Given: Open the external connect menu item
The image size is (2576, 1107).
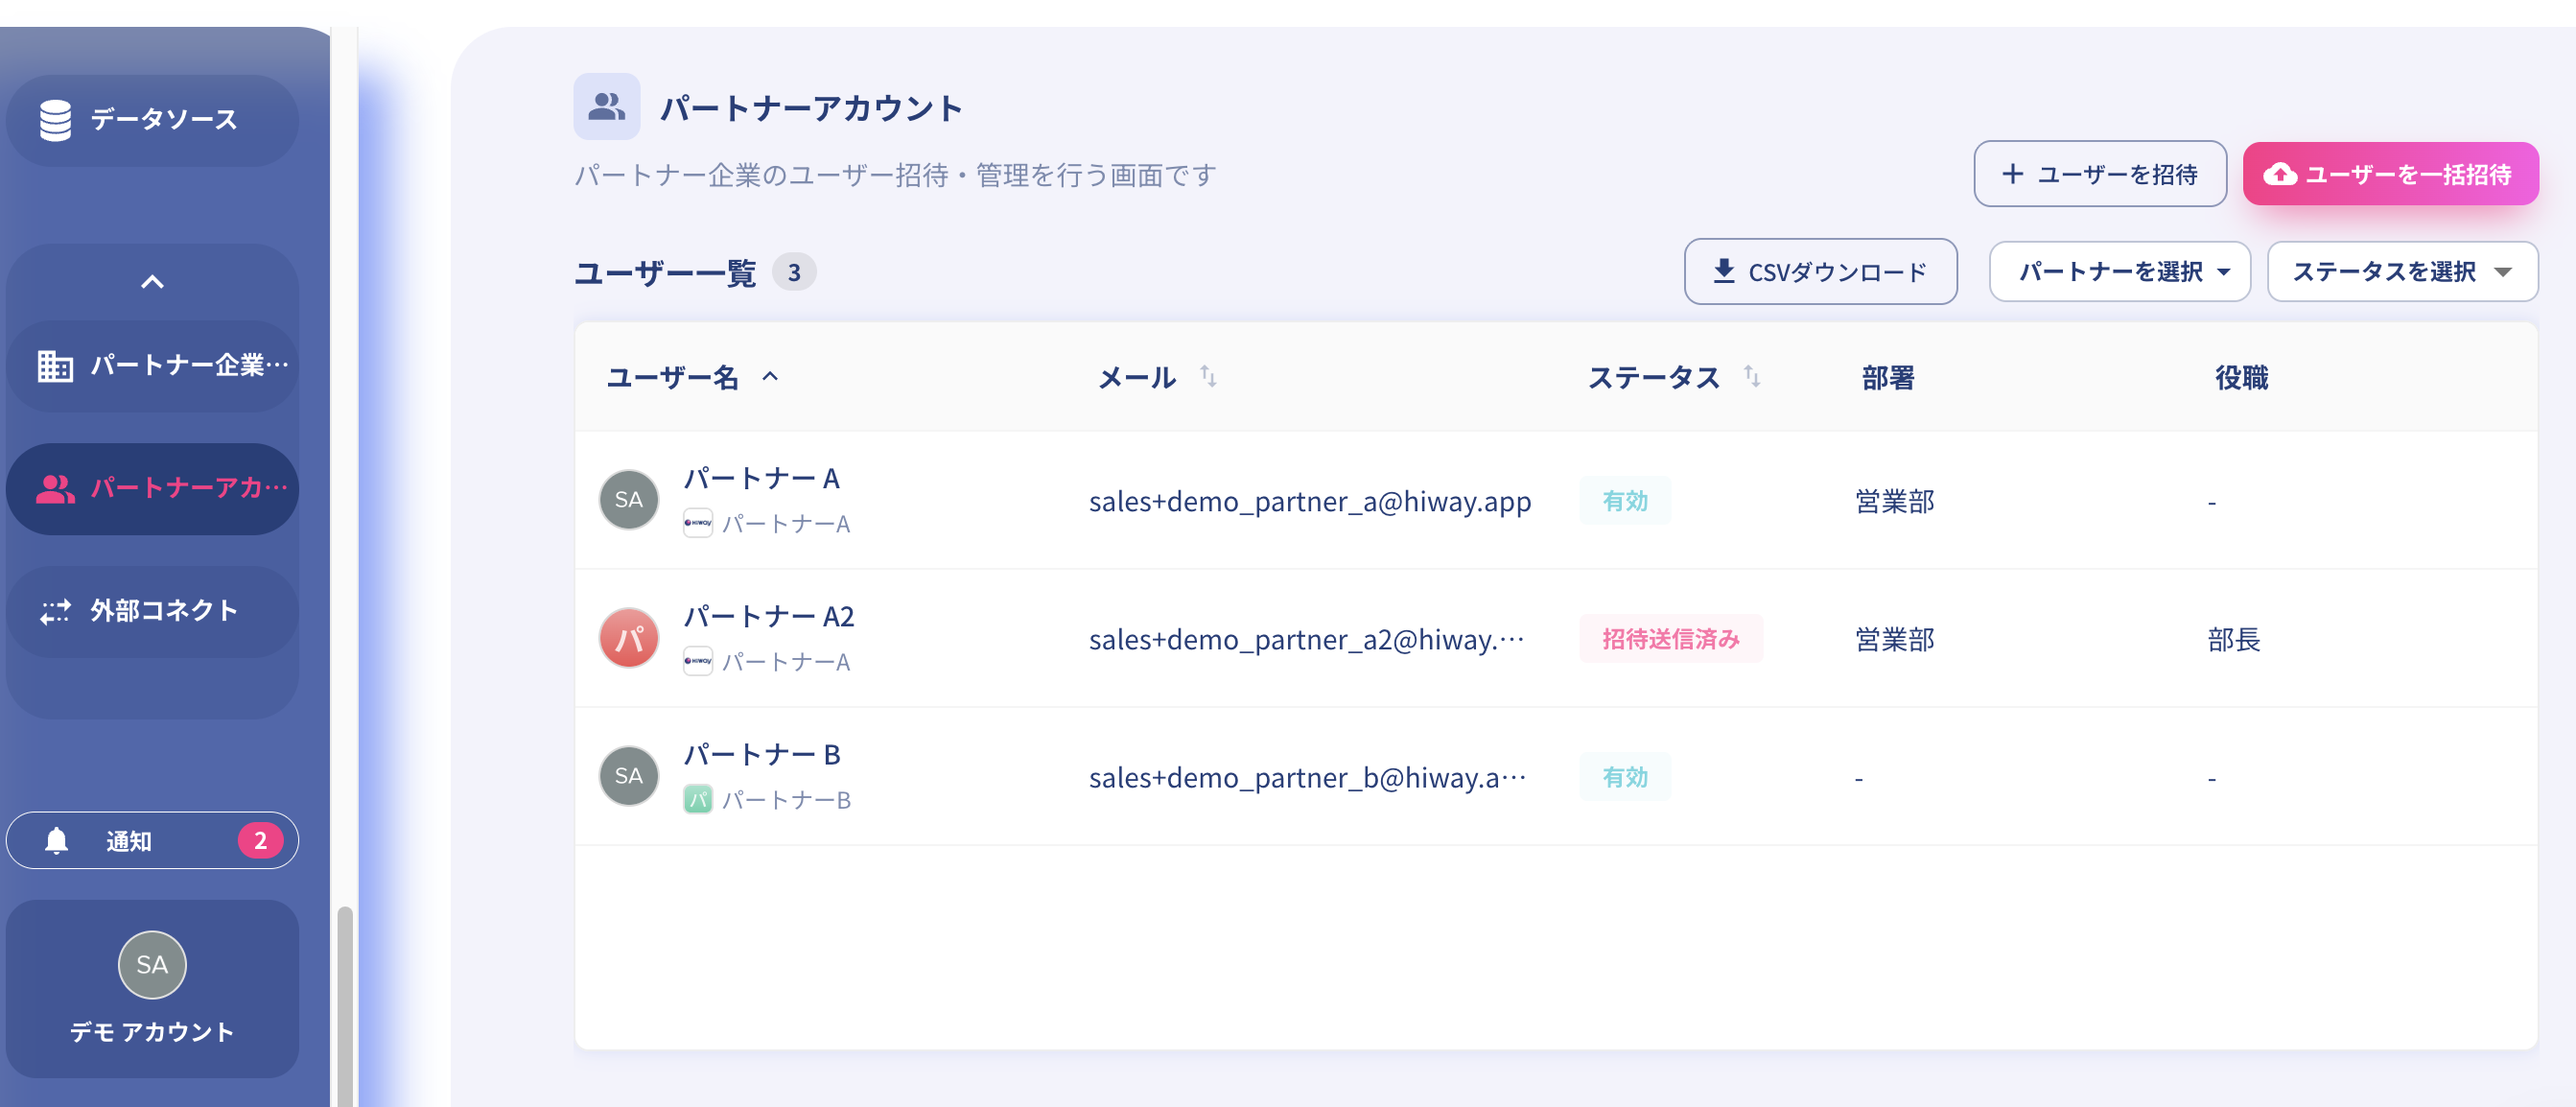Looking at the screenshot, I should coord(152,611).
